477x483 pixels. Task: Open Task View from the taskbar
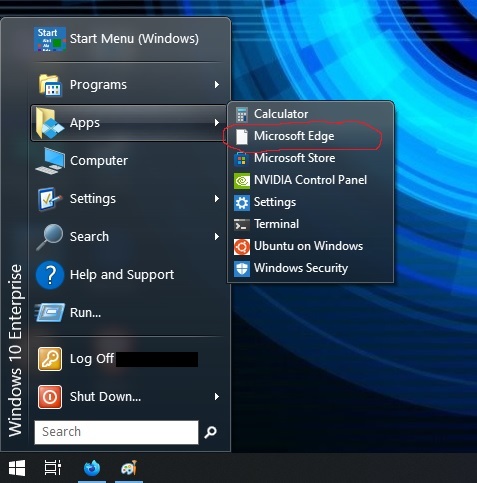(53, 467)
